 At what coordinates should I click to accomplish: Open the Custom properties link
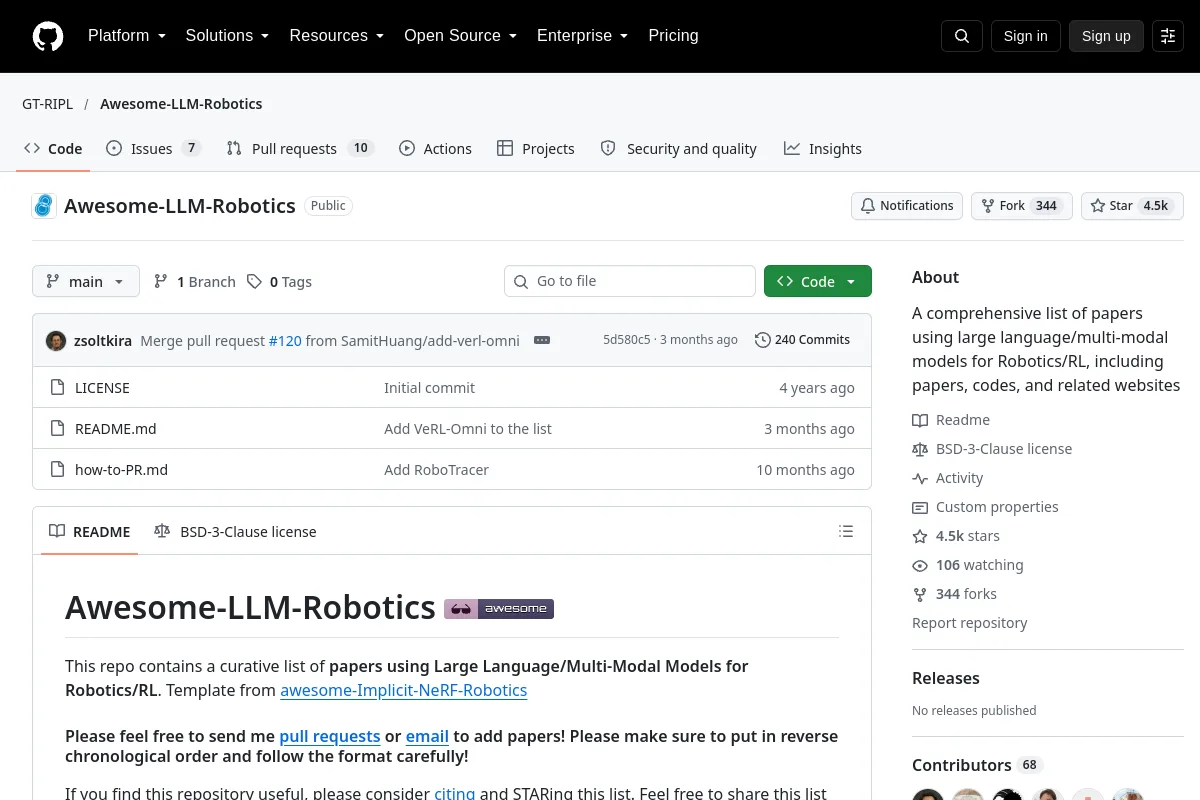985,507
